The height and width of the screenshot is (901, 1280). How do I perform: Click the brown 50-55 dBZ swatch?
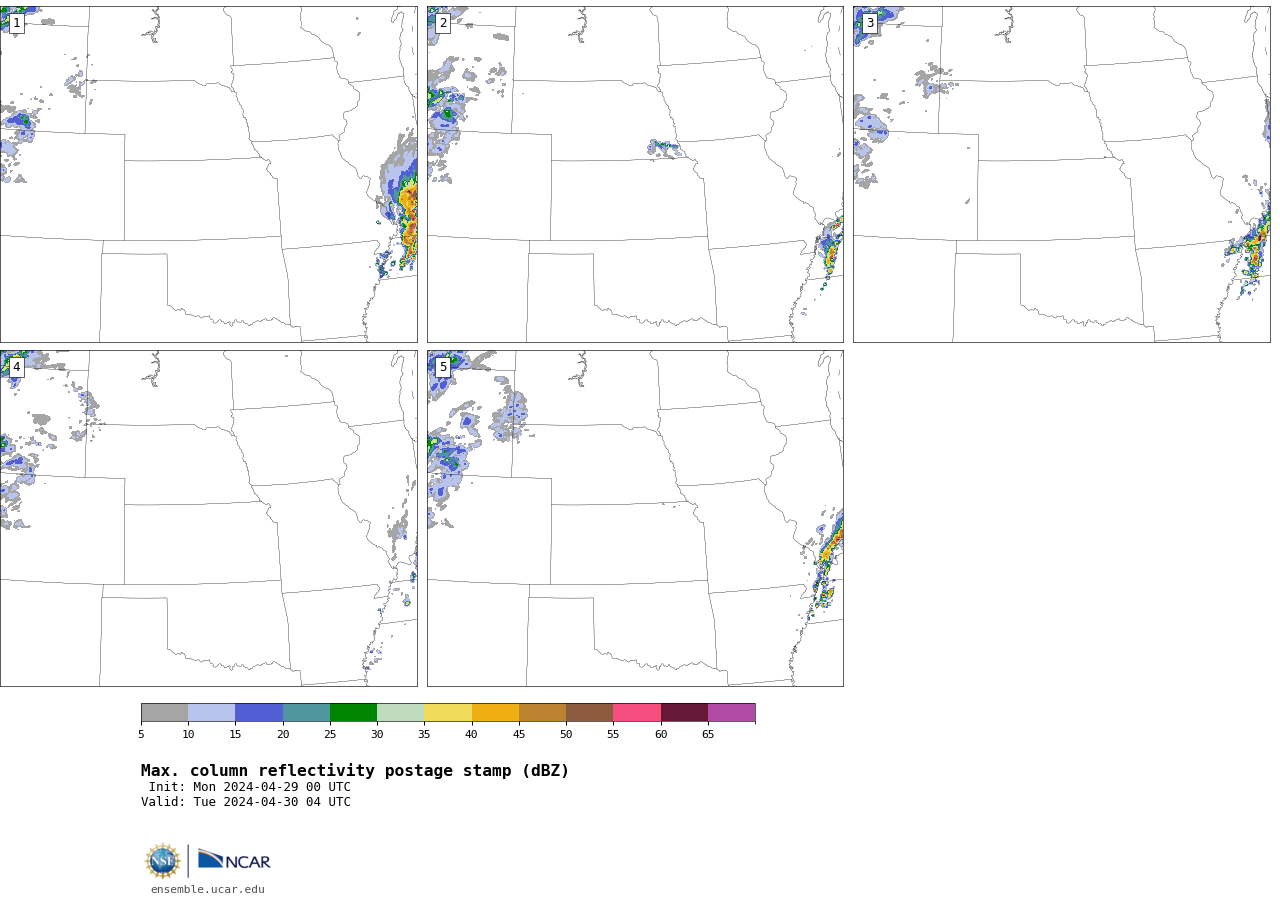[590, 713]
